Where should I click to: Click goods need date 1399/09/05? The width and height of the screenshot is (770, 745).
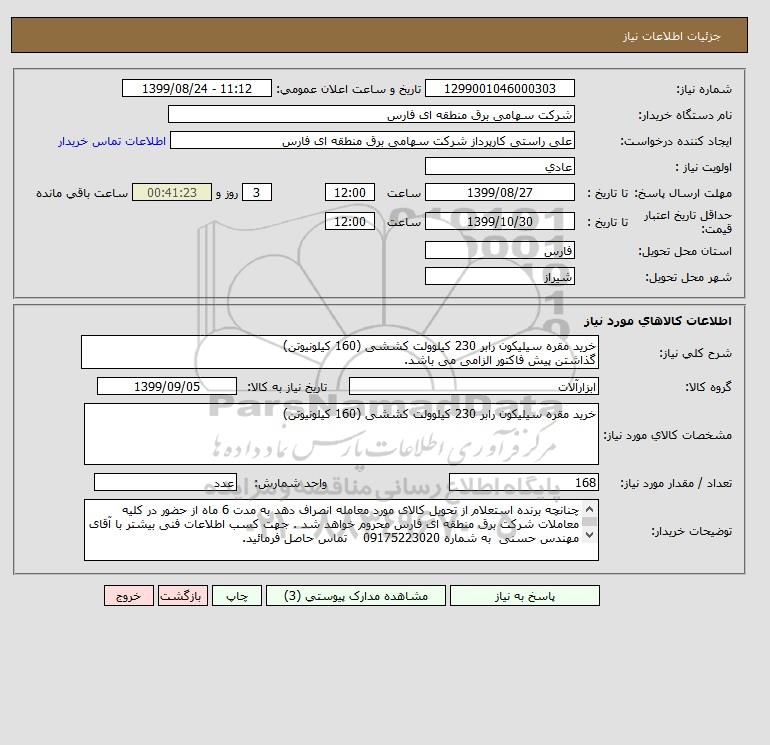coord(167,386)
